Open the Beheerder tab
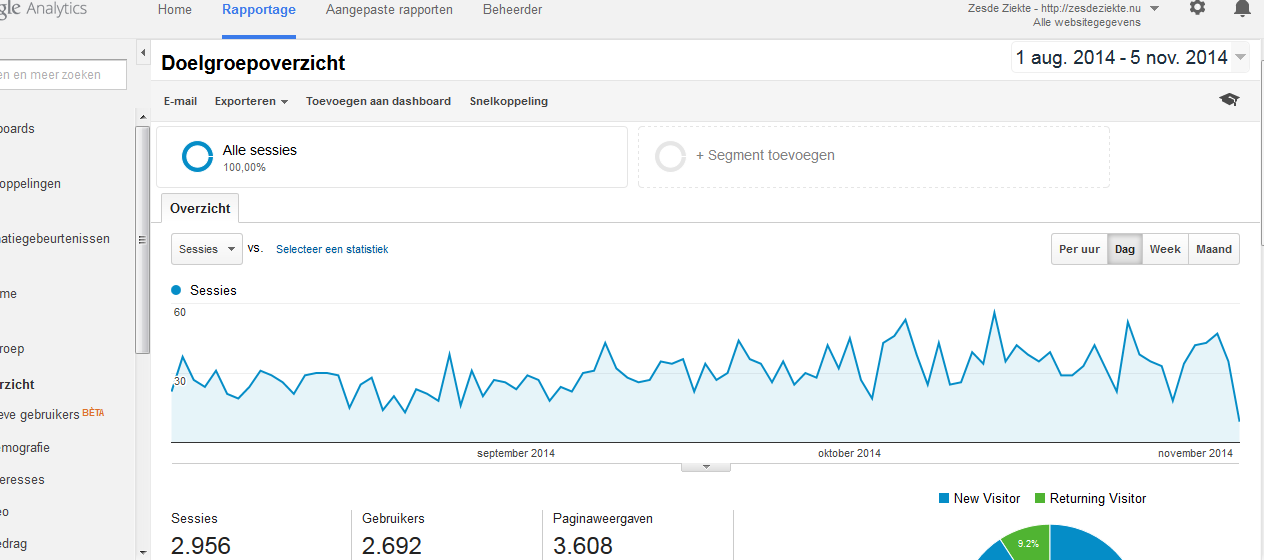 (x=512, y=10)
